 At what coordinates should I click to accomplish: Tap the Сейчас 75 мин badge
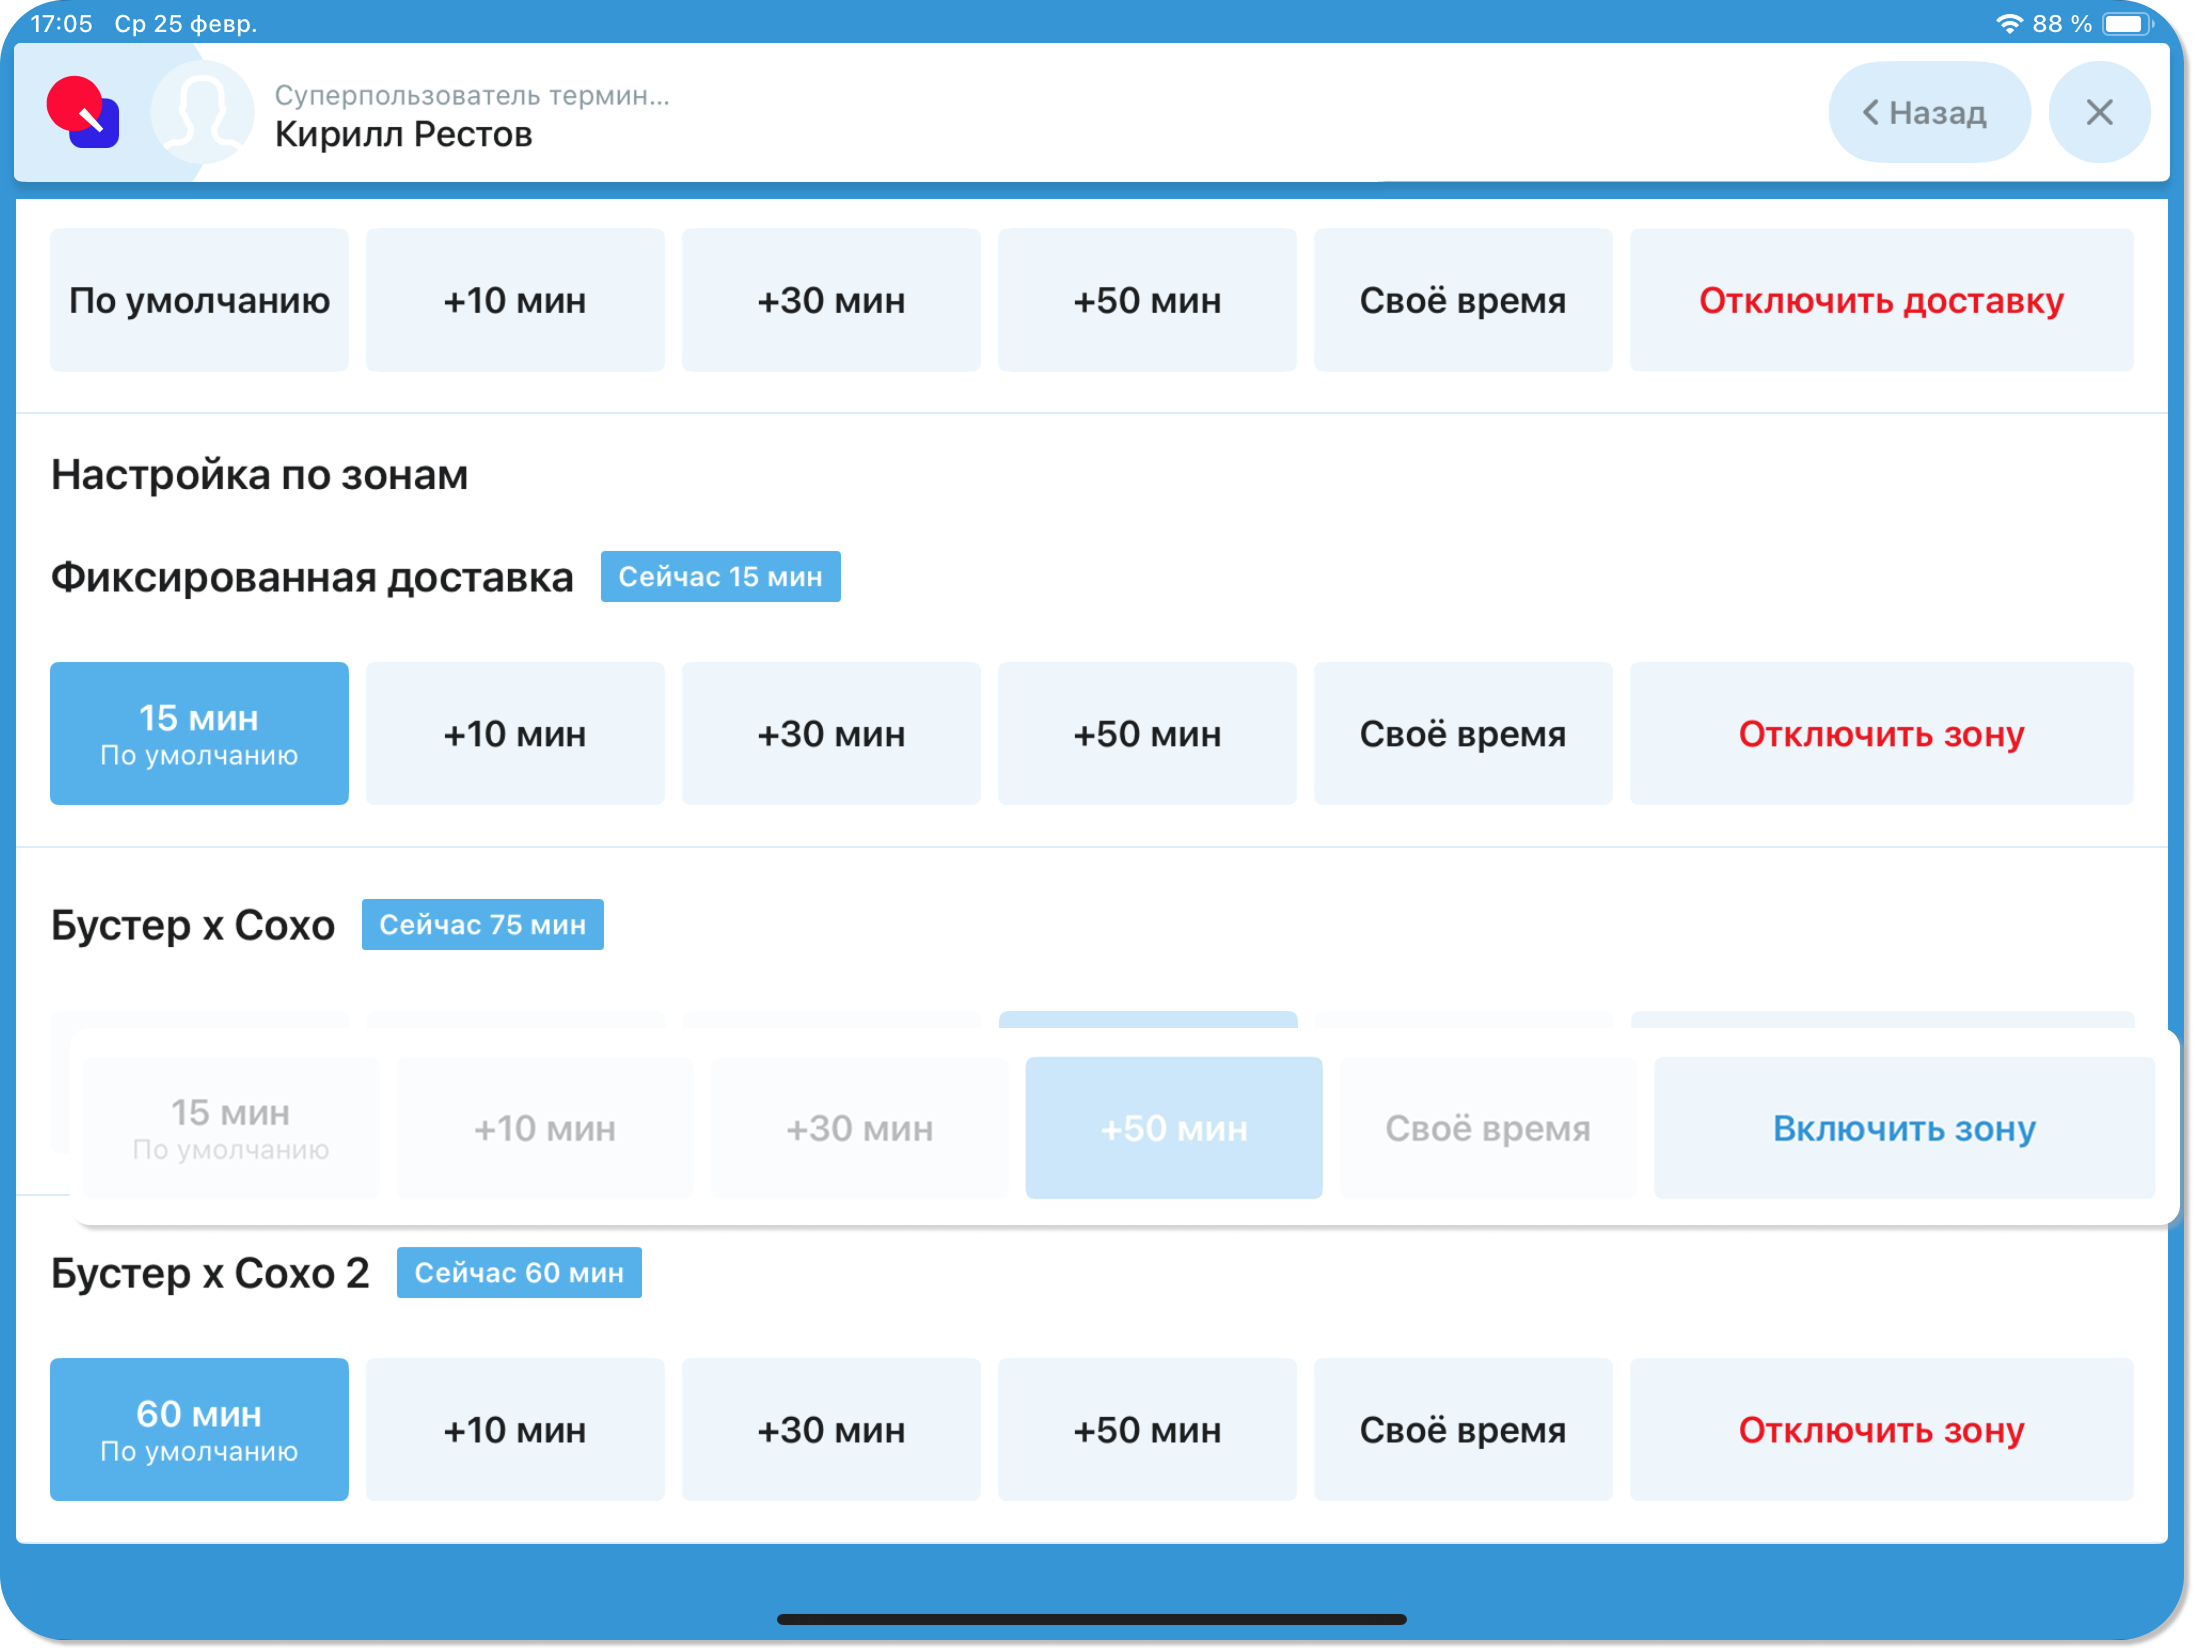tap(482, 924)
